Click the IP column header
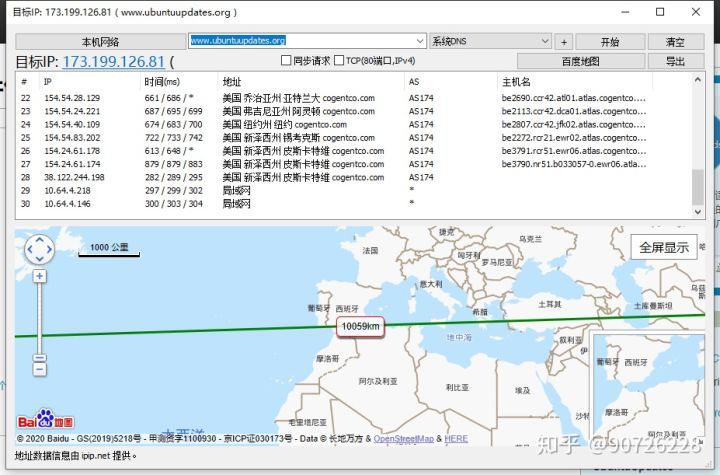720x475 pixels. point(90,82)
